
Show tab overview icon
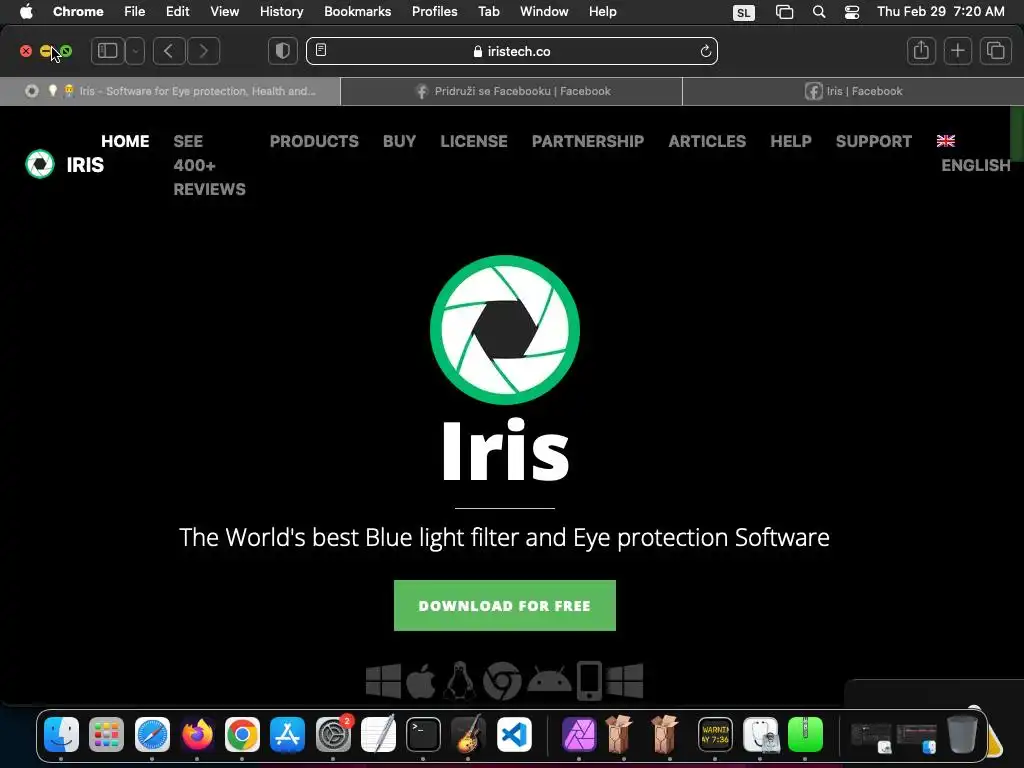tap(995, 51)
